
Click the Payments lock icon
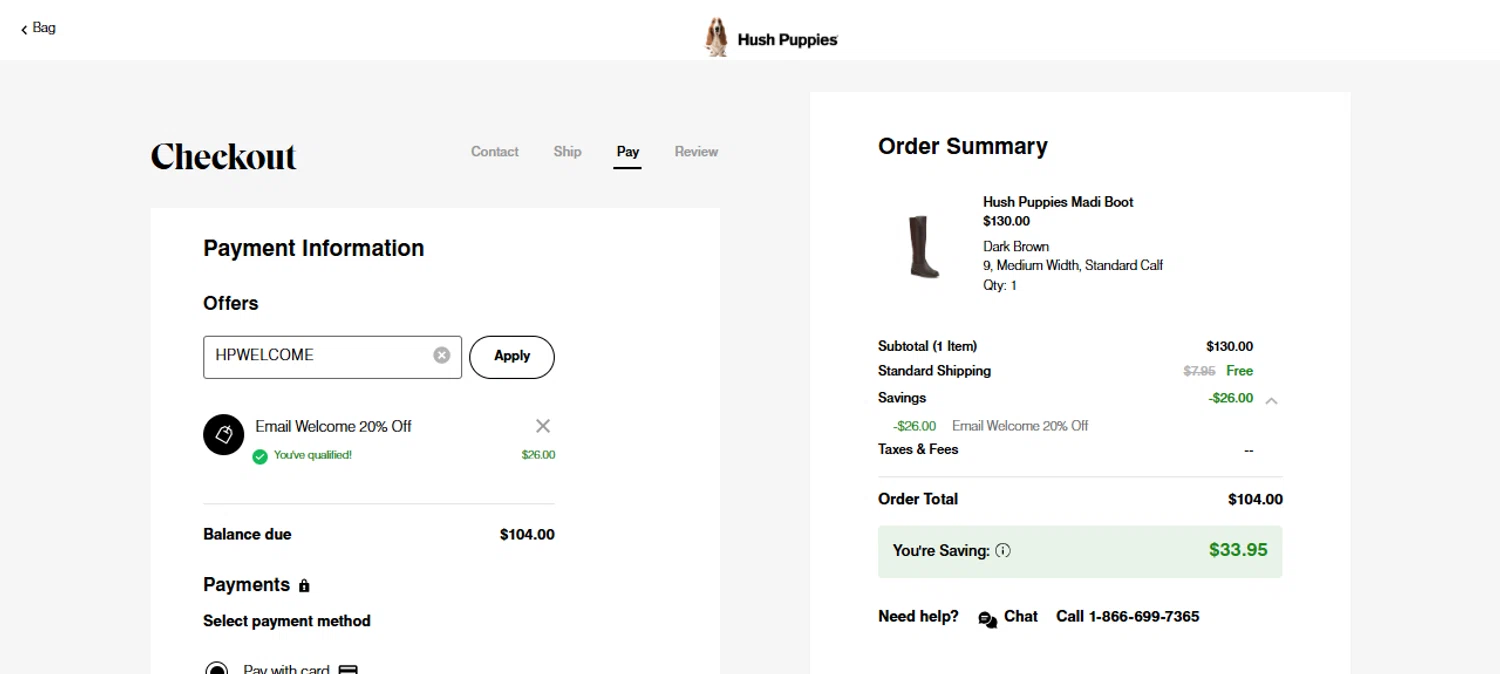coord(304,586)
